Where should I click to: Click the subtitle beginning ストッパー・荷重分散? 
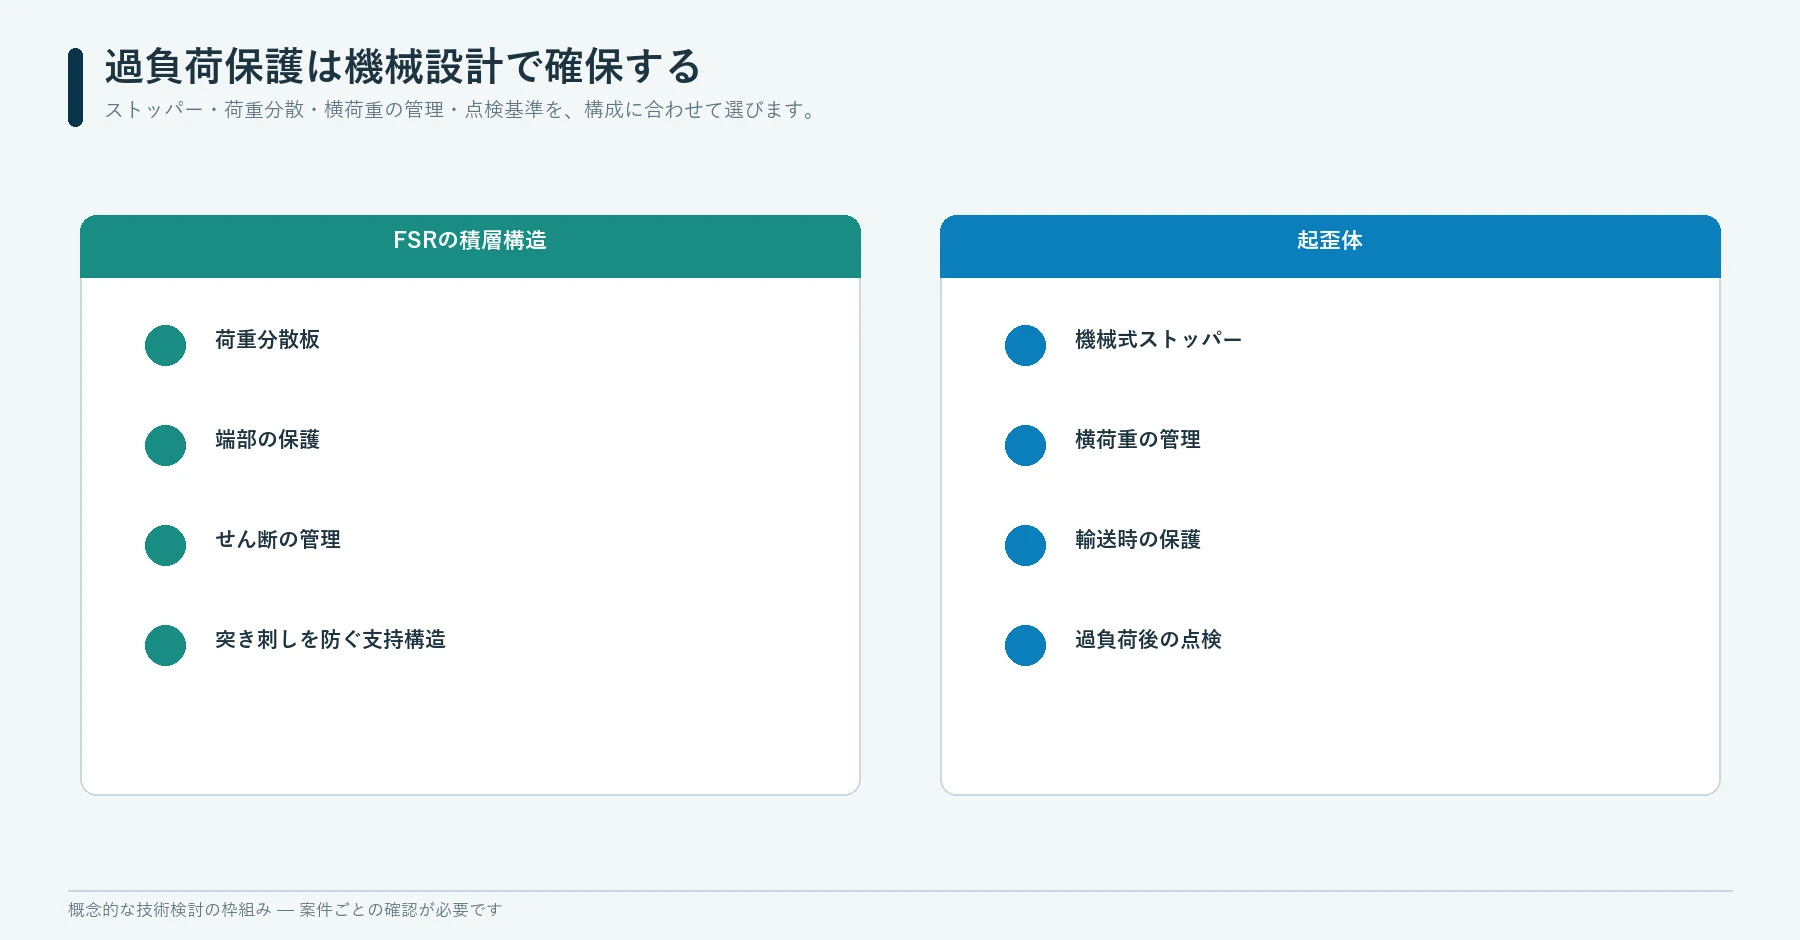tap(463, 110)
